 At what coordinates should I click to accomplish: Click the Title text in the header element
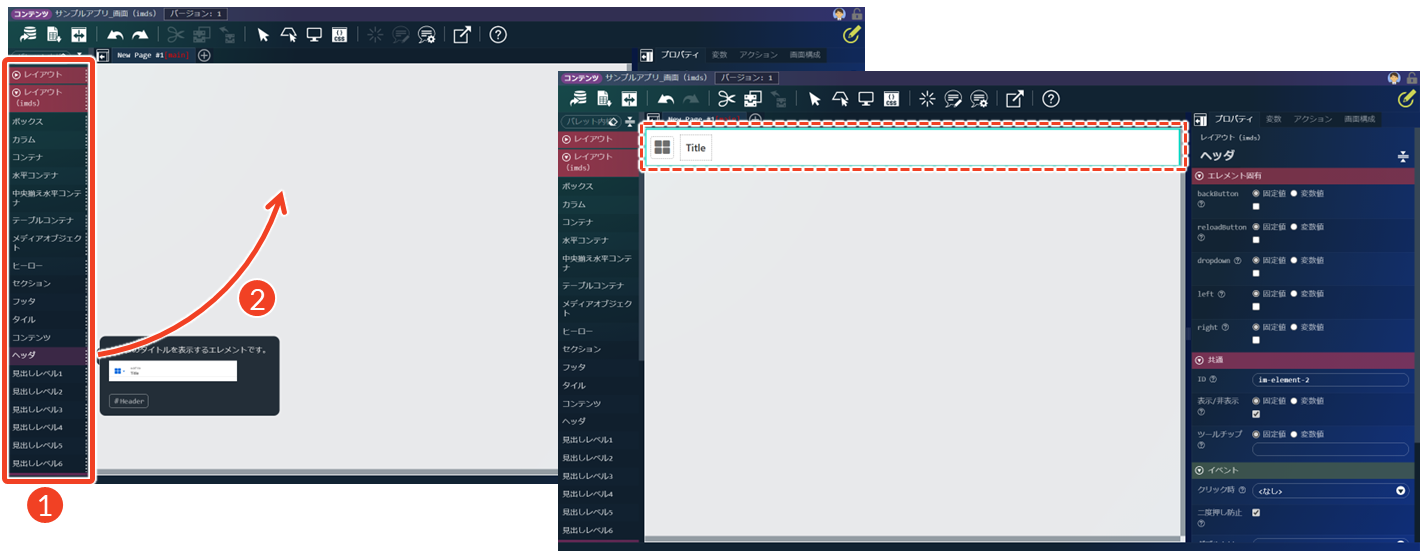click(x=696, y=148)
